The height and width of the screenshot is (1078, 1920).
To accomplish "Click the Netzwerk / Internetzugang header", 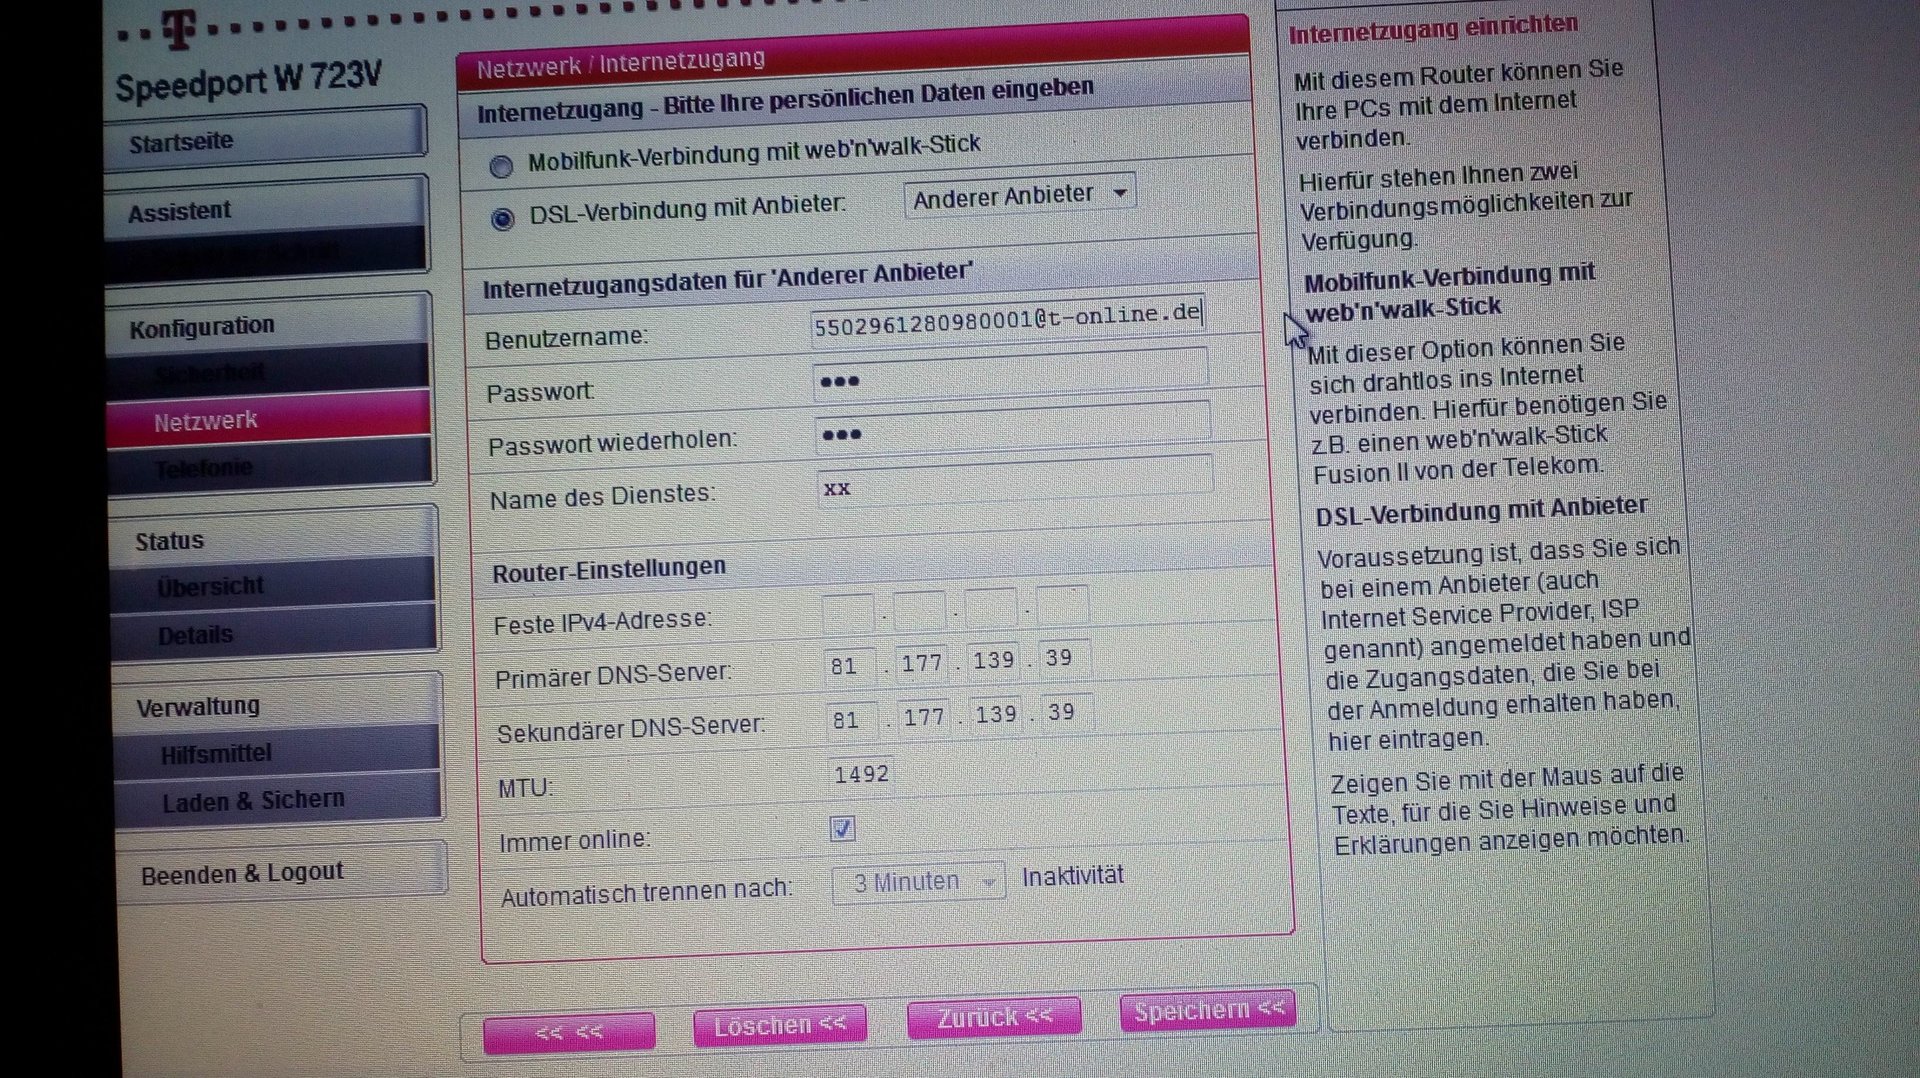I will point(620,64).
